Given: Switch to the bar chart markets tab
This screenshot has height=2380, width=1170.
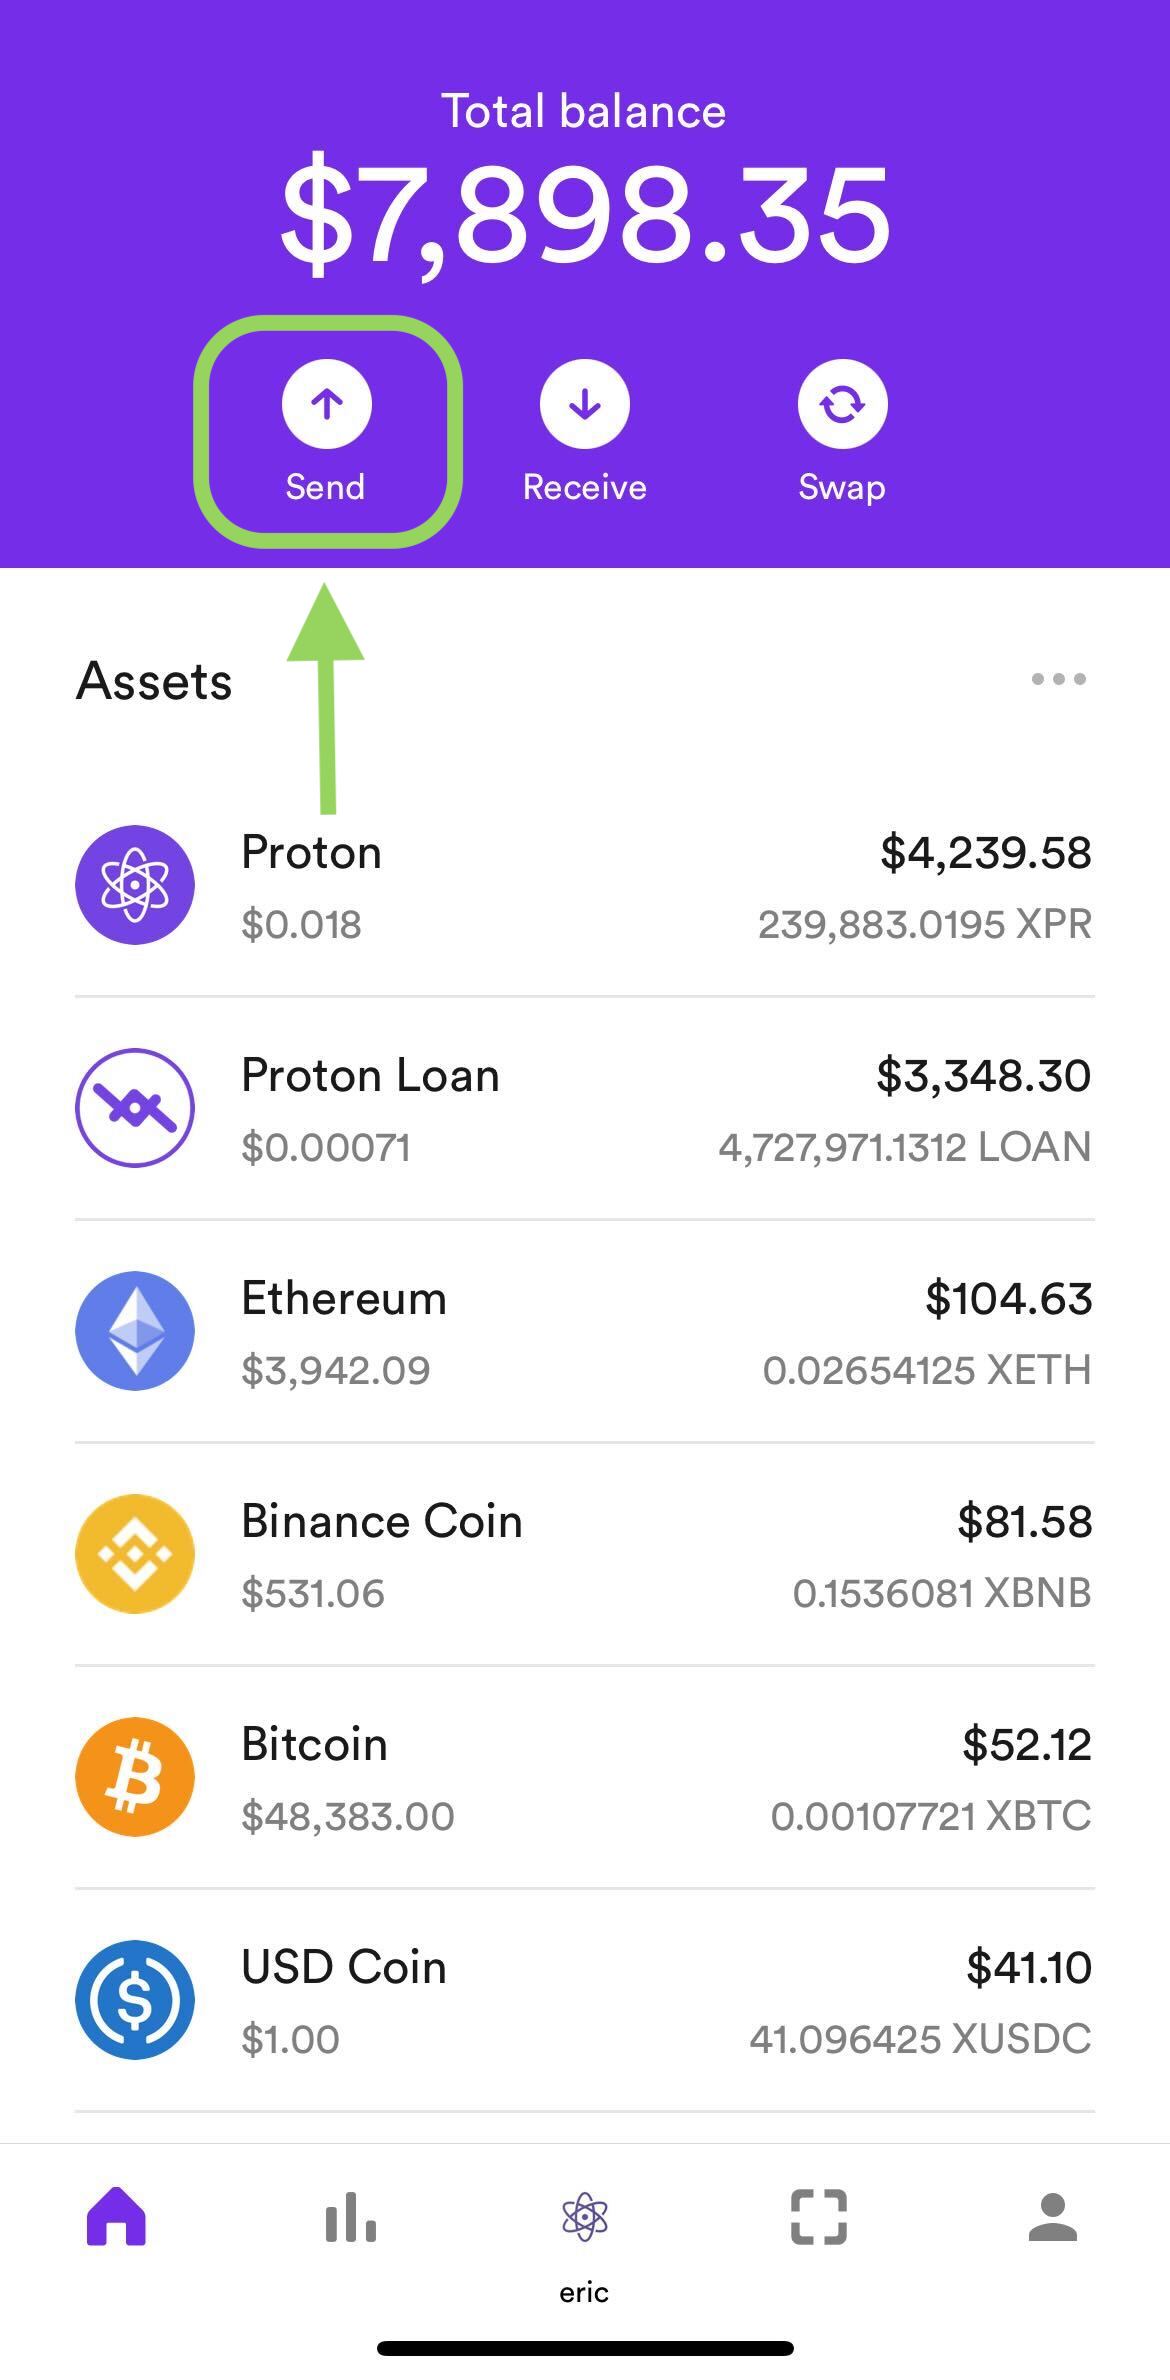Looking at the screenshot, I should pyautogui.click(x=350, y=2216).
